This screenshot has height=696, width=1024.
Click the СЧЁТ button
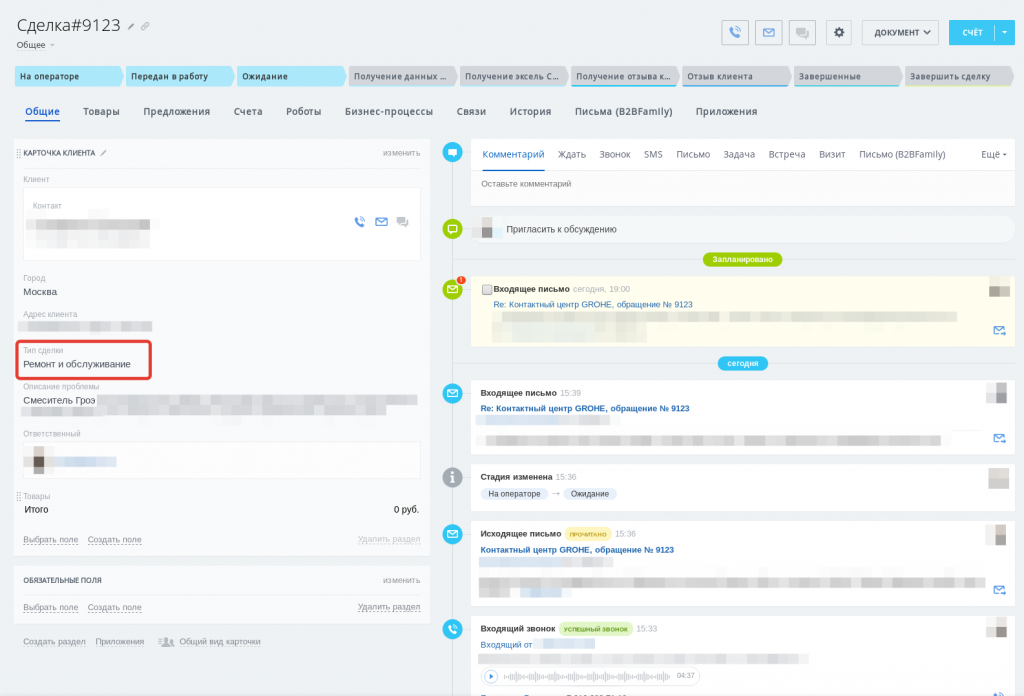point(972,32)
